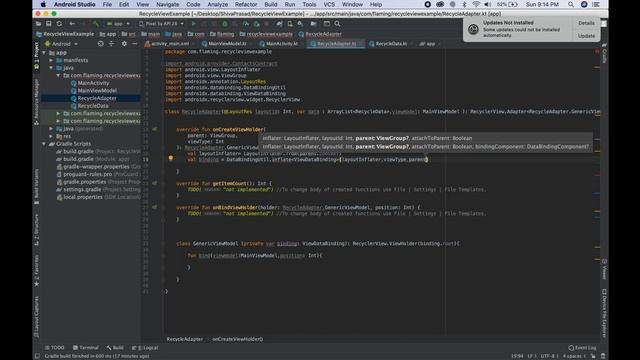This screenshot has height=360, width=640.
Task: Open the Logcat tool window button
Action: [145, 348]
